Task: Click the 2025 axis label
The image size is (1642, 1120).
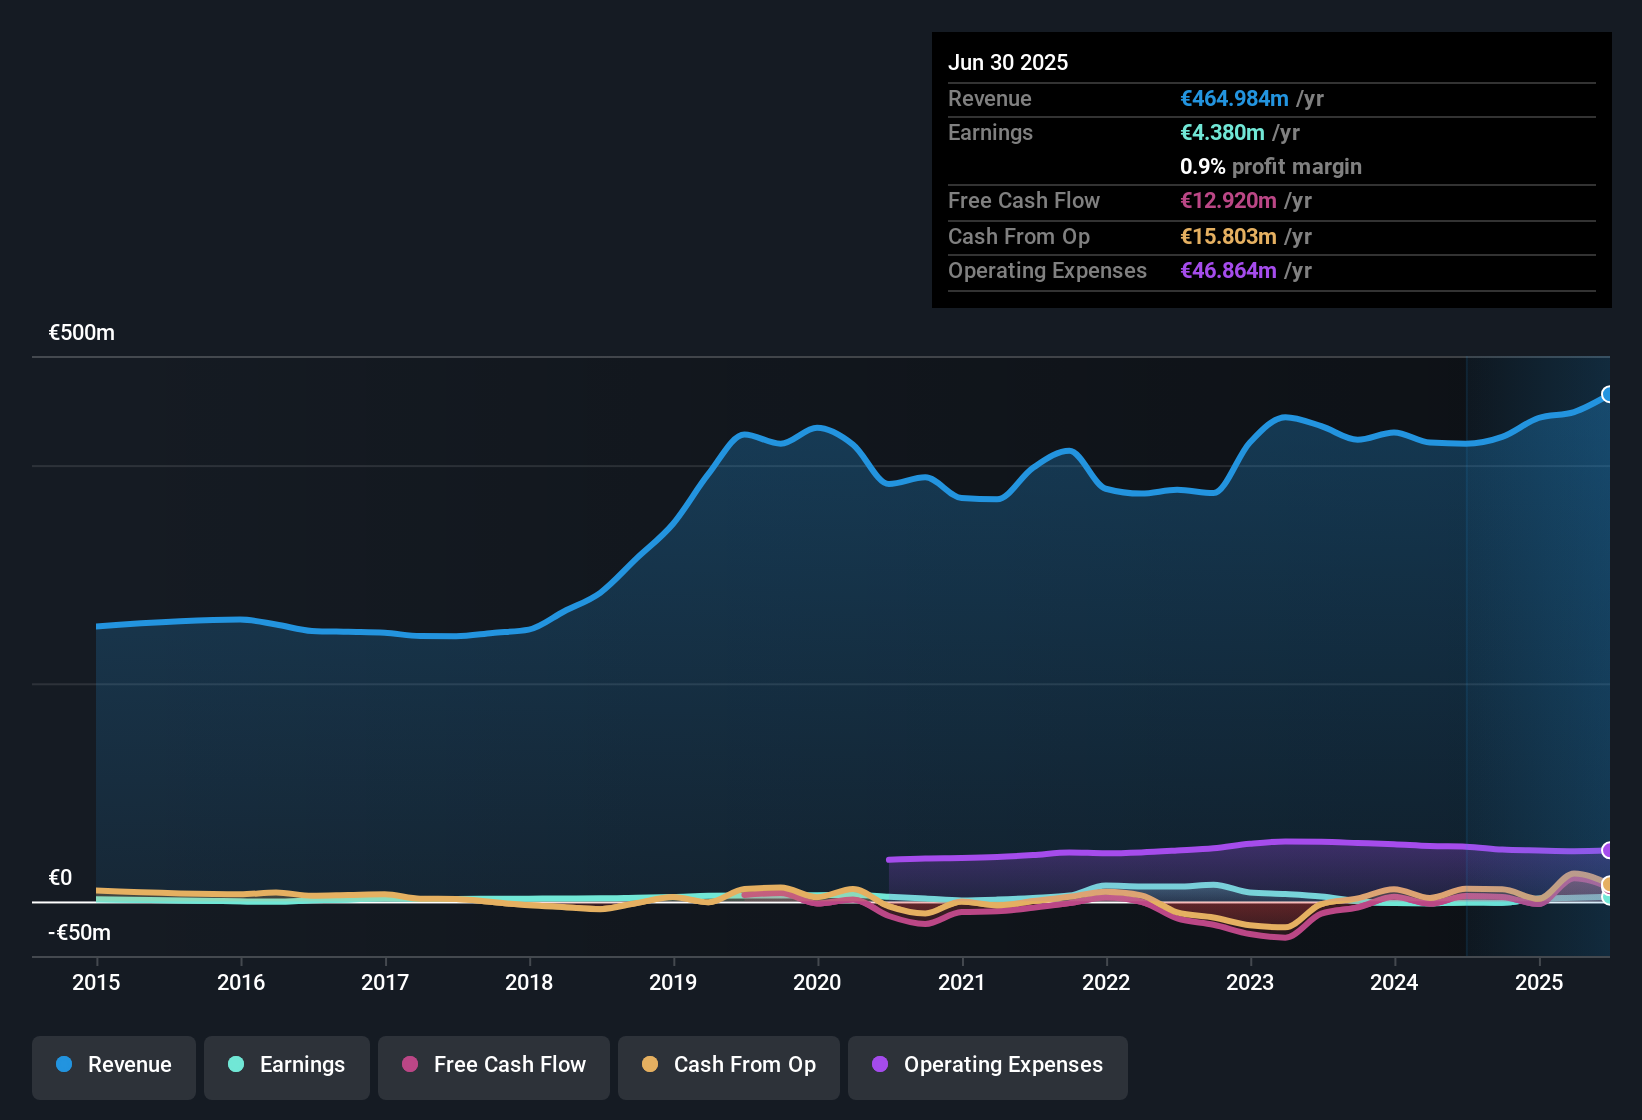Action: [1539, 983]
